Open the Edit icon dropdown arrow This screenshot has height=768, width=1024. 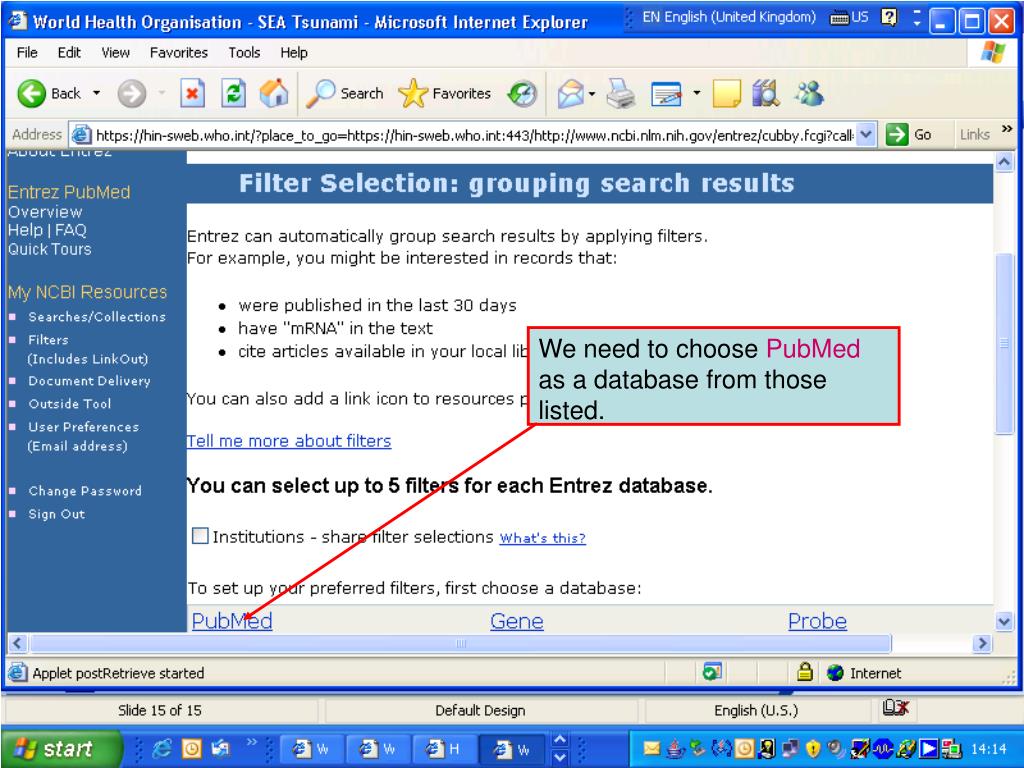pyautogui.click(x=697, y=93)
